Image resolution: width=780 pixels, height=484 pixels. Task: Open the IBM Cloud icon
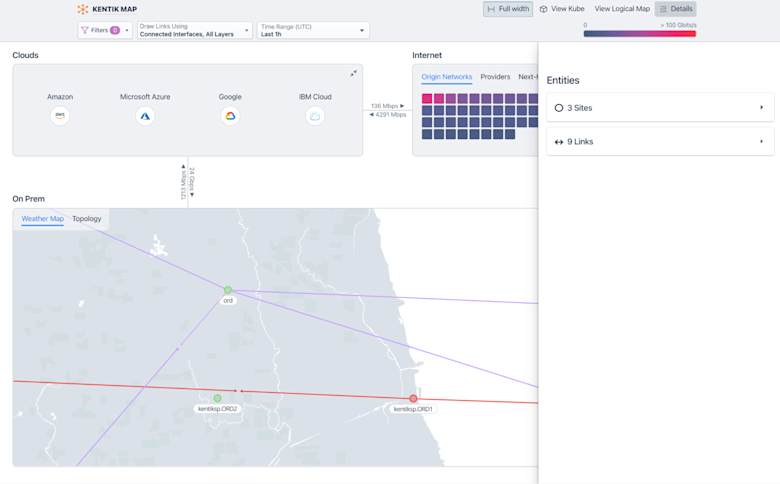tap(315, 116)
